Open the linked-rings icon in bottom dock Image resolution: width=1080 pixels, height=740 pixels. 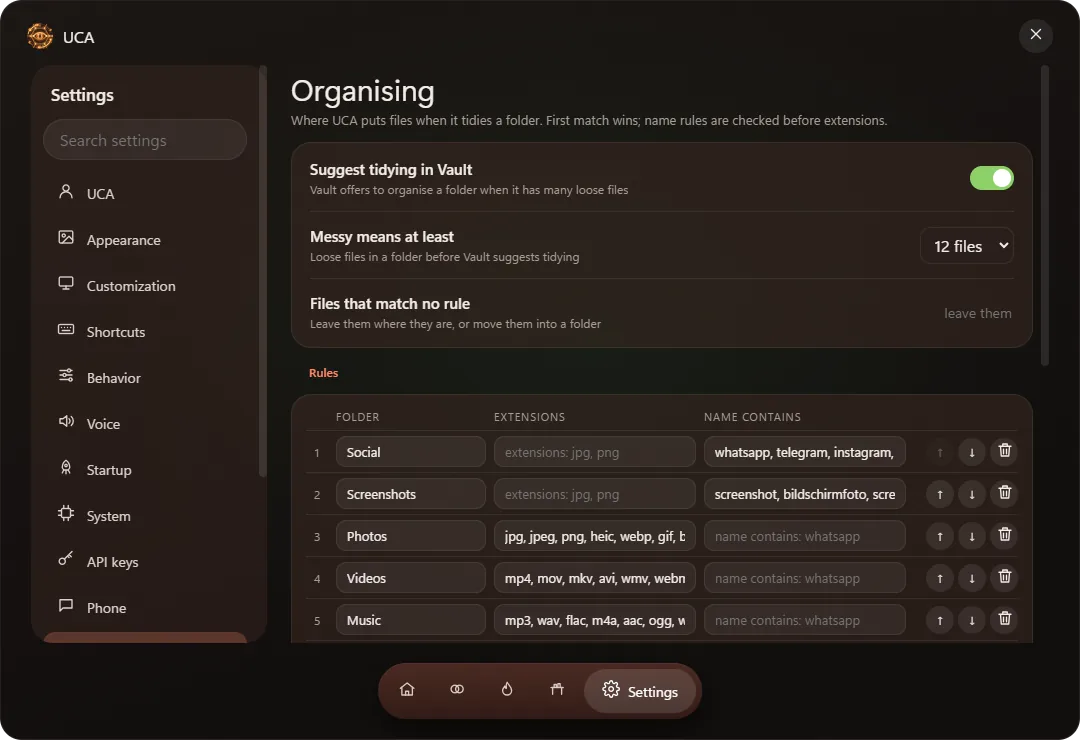point(457,690)
